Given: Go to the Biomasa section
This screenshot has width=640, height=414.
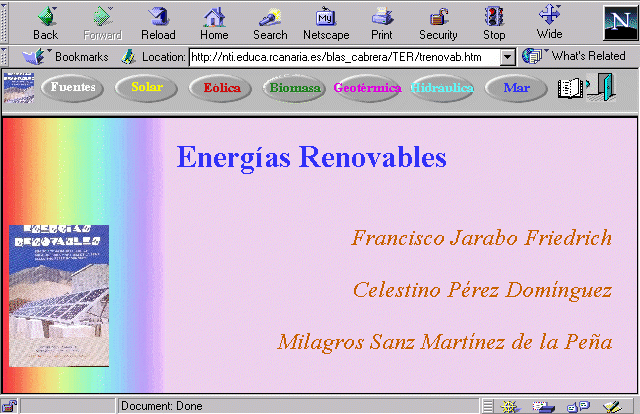Looking at the screenshot, I should (x=295, y=88).
